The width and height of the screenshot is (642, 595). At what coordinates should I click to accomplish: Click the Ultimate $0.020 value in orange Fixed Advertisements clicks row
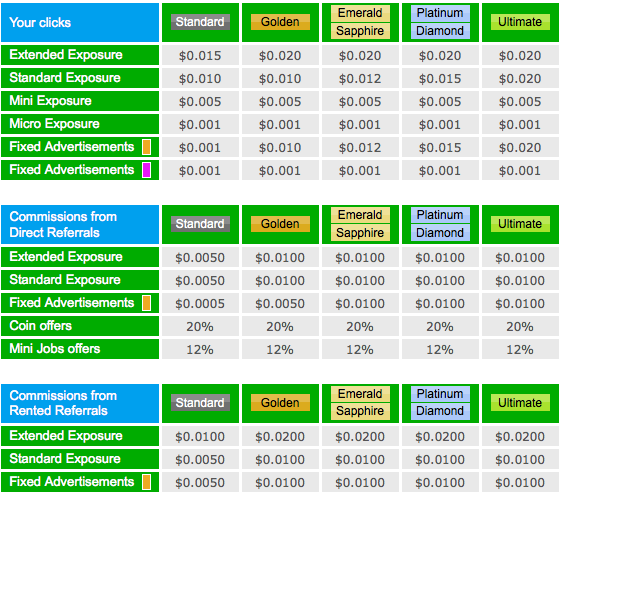pyautogui.click(x=520, y=147)
